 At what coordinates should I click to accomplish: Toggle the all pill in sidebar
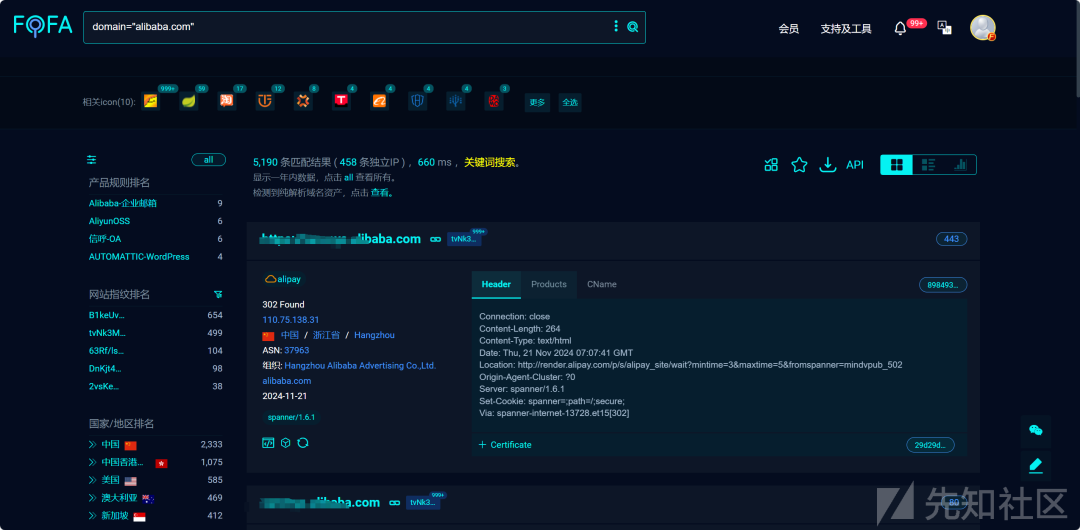point(209,160)
